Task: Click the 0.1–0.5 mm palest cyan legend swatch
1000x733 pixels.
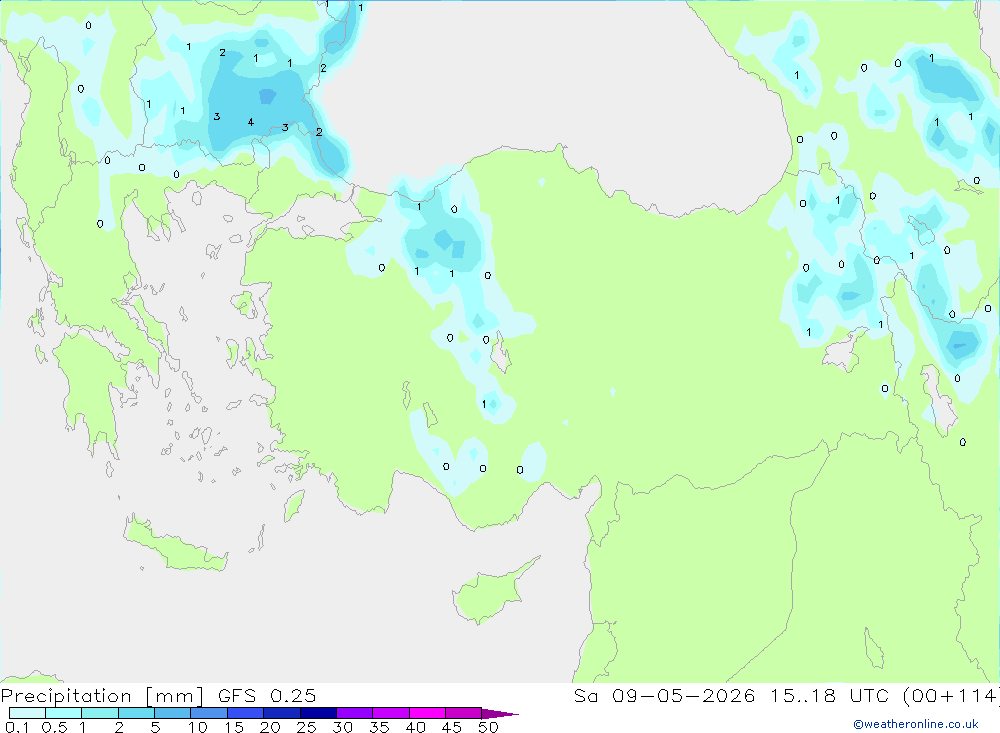Action: [x=27, y=713]
